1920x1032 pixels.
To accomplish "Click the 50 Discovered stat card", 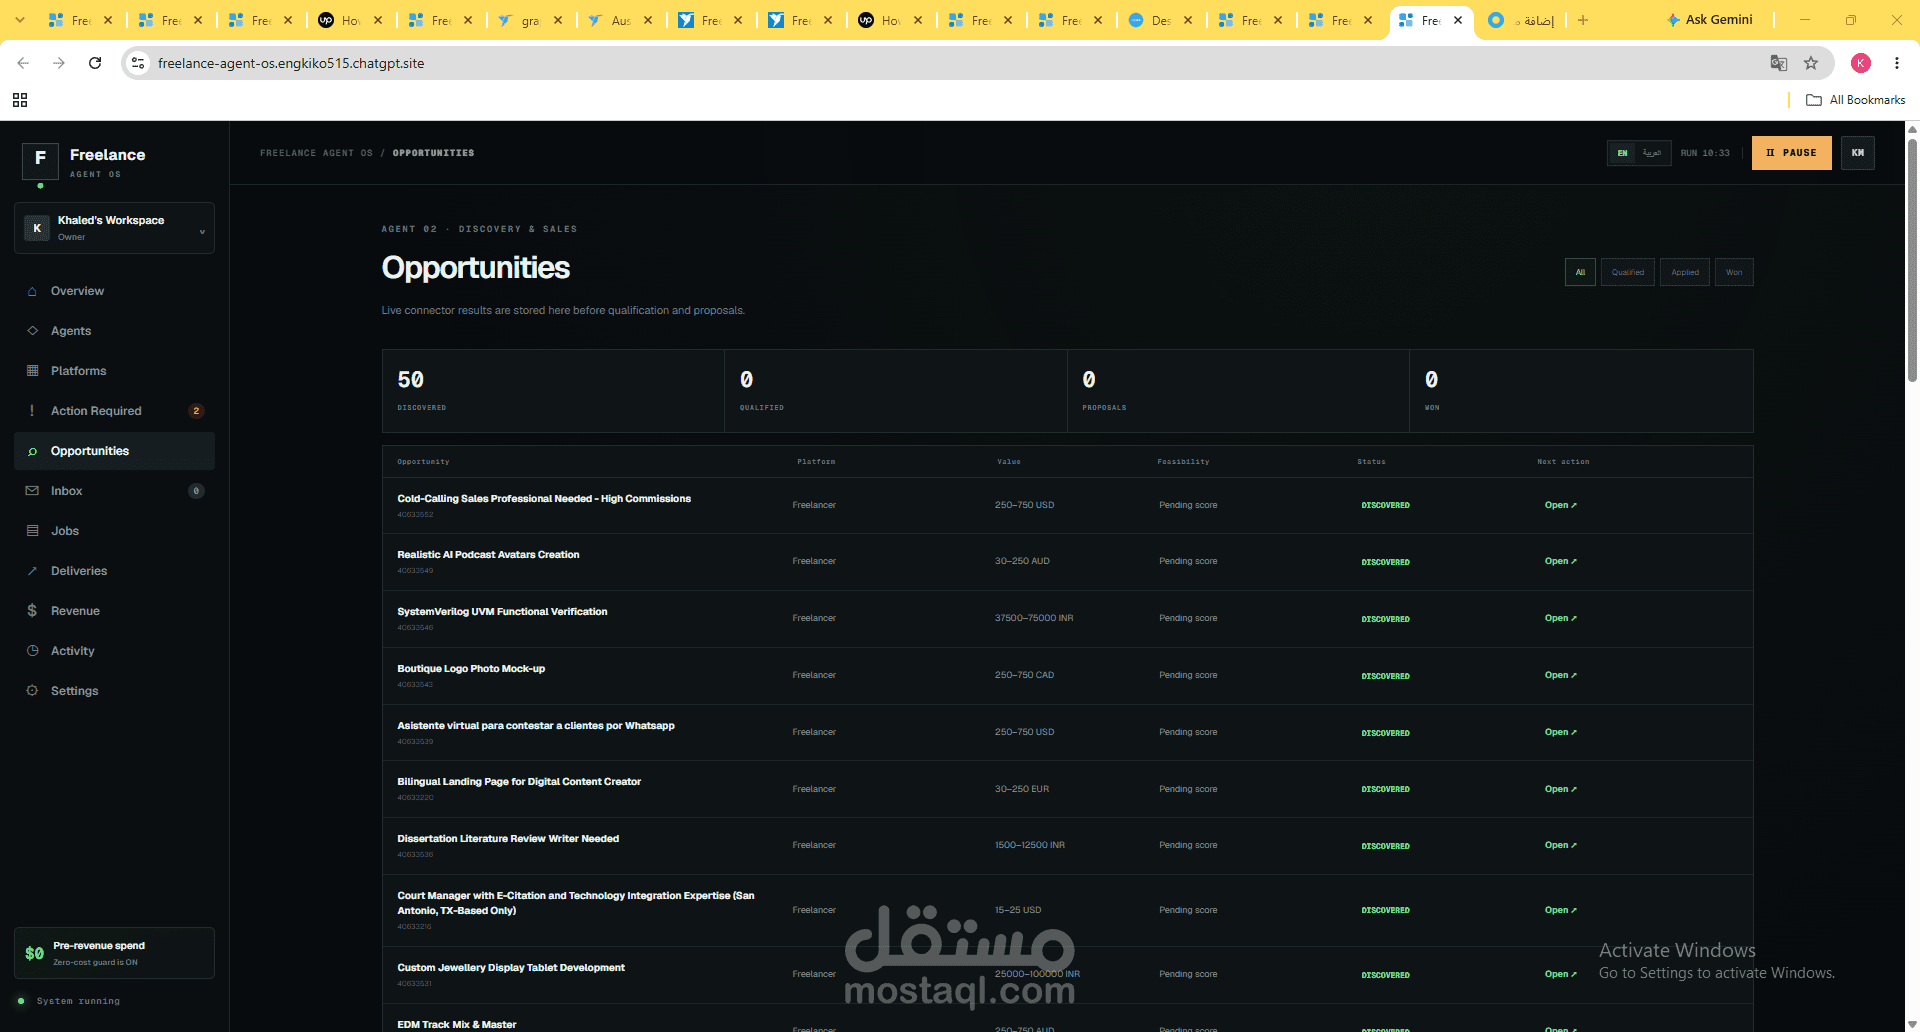I will click(553, 391).
